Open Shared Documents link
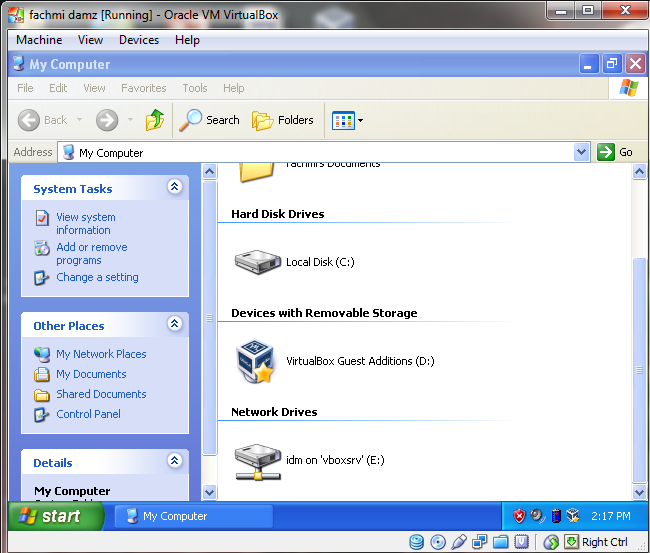 coord(101,394)
